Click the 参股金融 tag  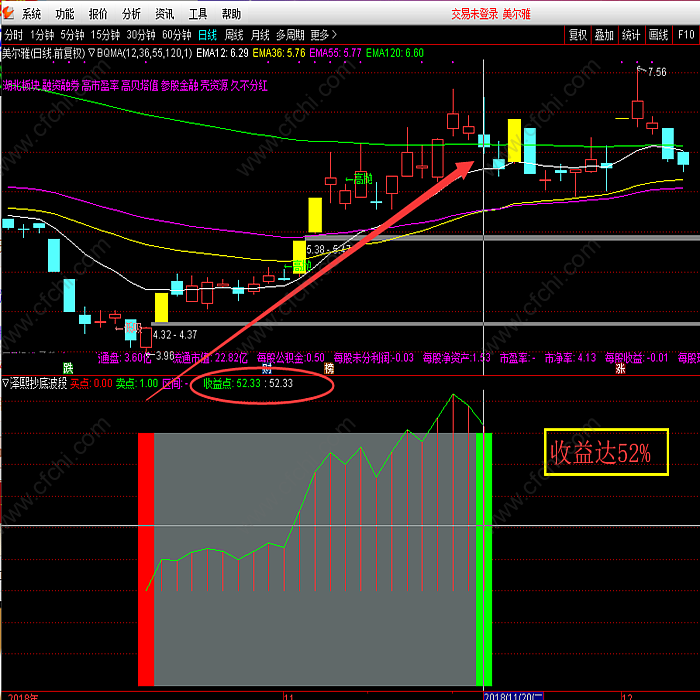(x=179, y=86)
